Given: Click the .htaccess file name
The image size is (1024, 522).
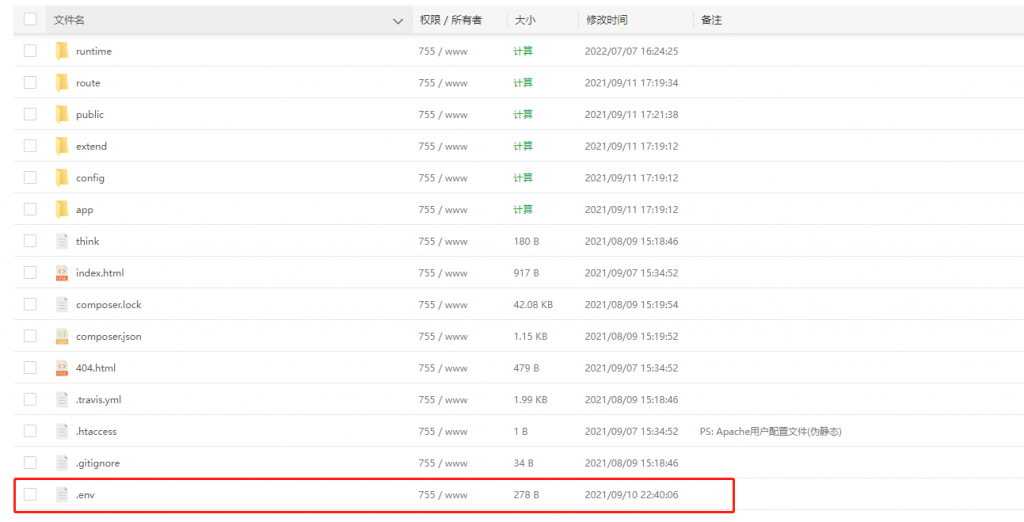Looking at the screenshot, I should tap(96, 432).
